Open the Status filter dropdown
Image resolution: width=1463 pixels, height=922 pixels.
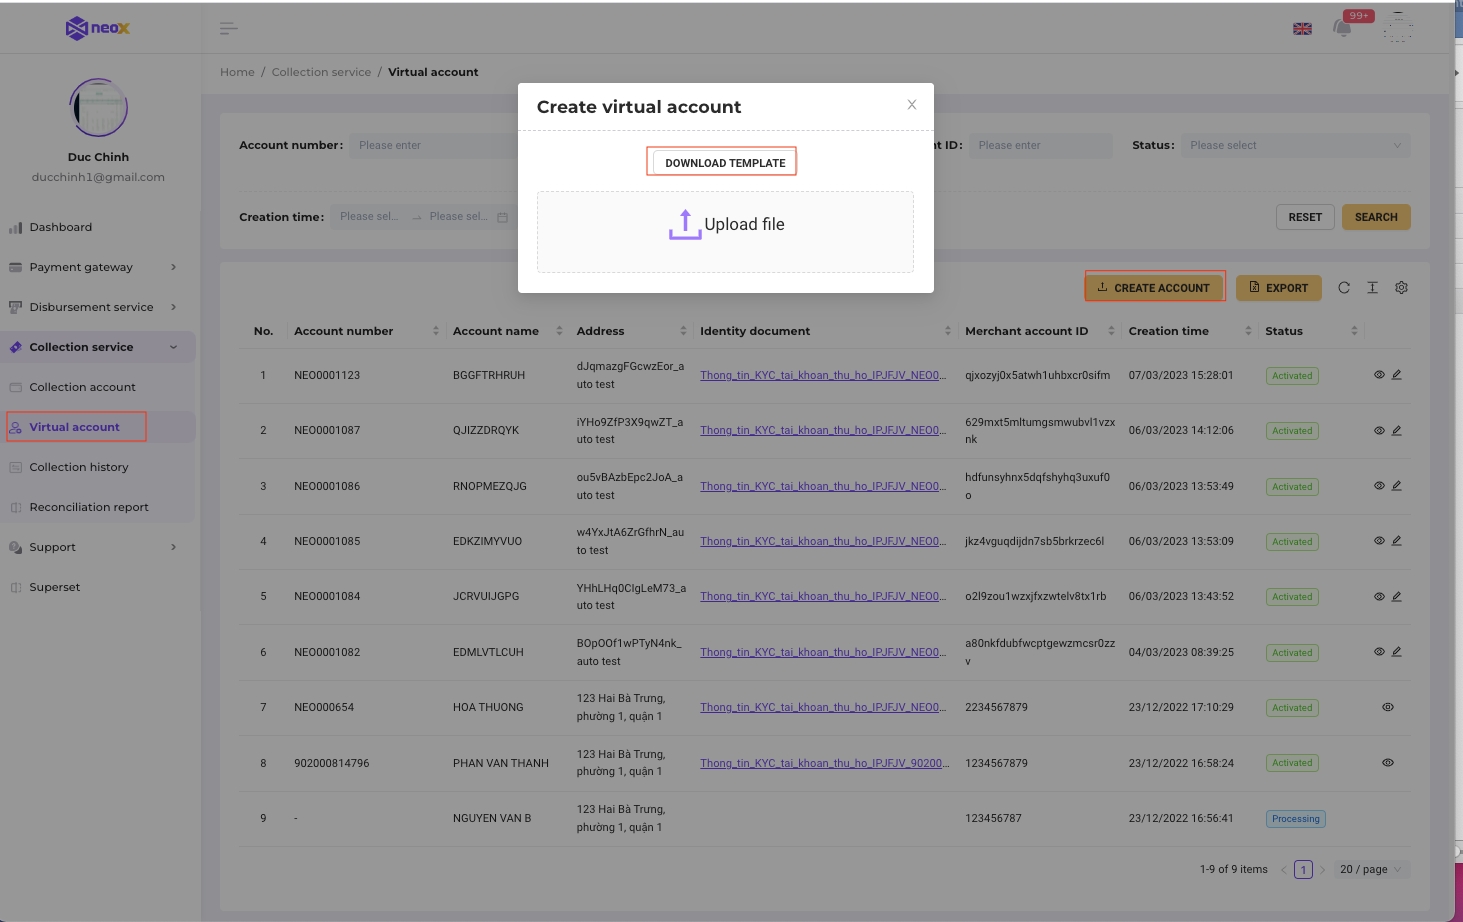[x=1295, y=146]
